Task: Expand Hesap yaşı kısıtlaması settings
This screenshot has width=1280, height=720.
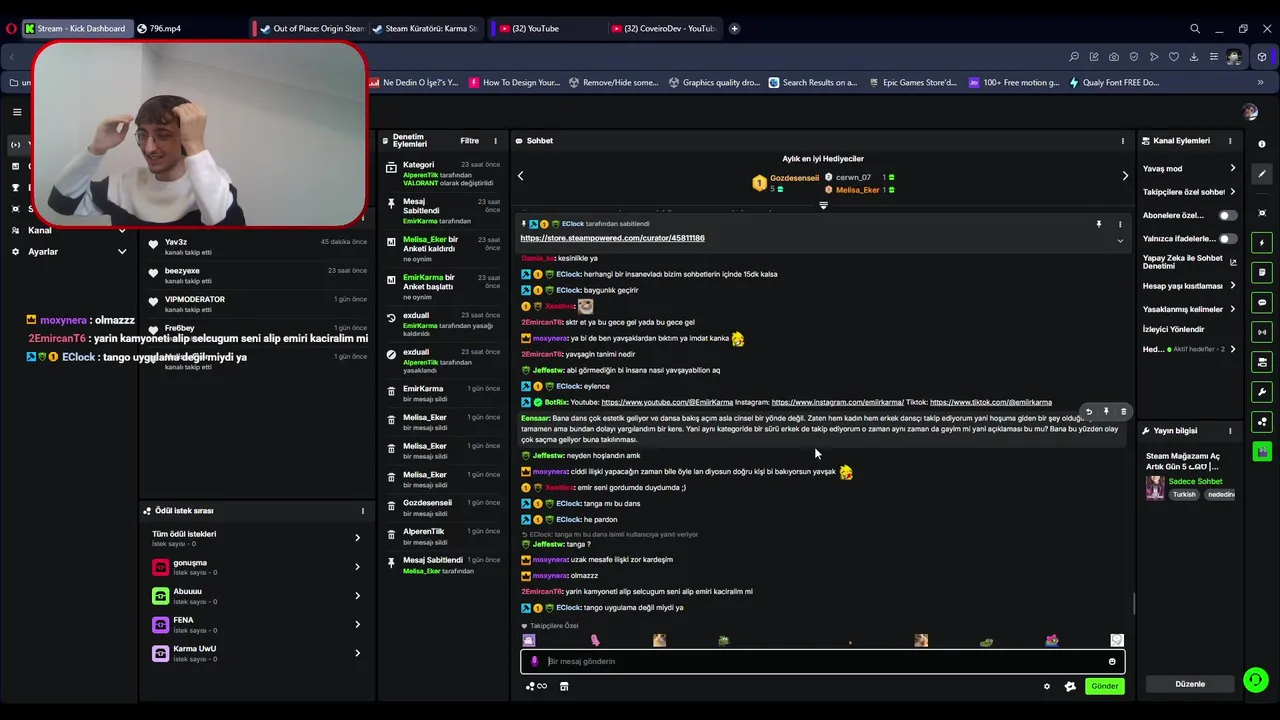Action: [1232, 286]
